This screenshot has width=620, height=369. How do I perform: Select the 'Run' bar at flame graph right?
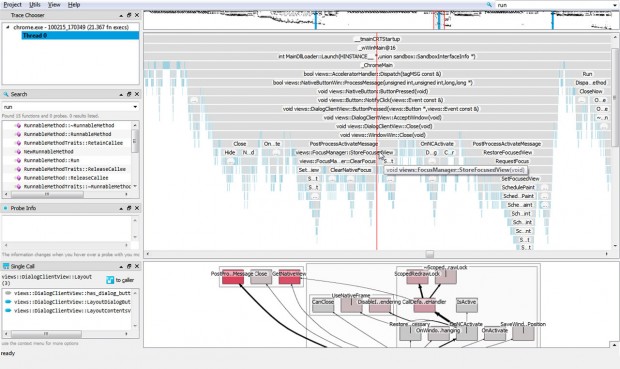587,74
